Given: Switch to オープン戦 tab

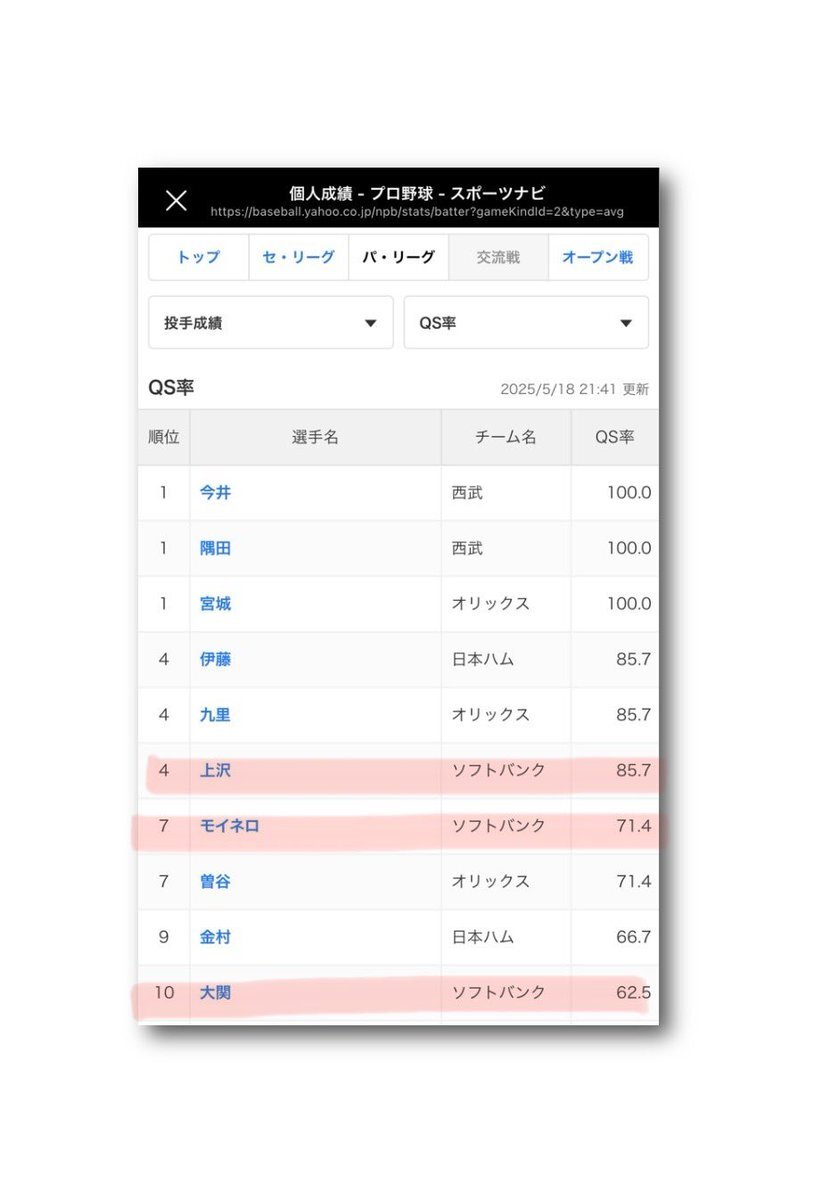Looking at the screenshot, I should coord(598,257).
